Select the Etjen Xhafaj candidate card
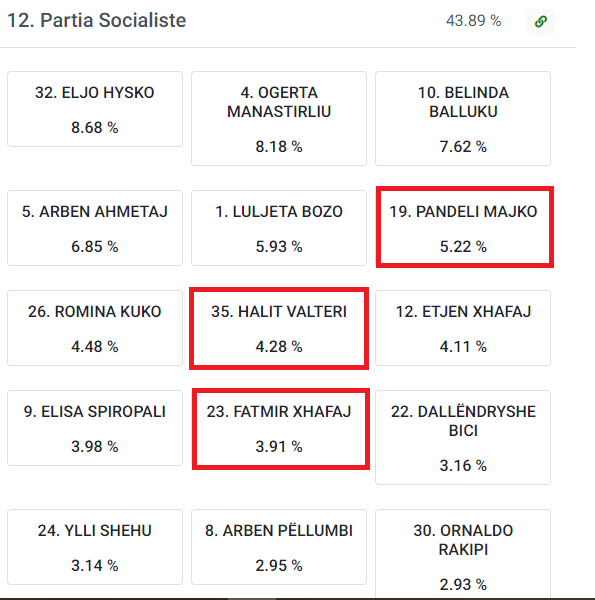The width and height of the screenshot is (595, 600). (x=463, y=328)
